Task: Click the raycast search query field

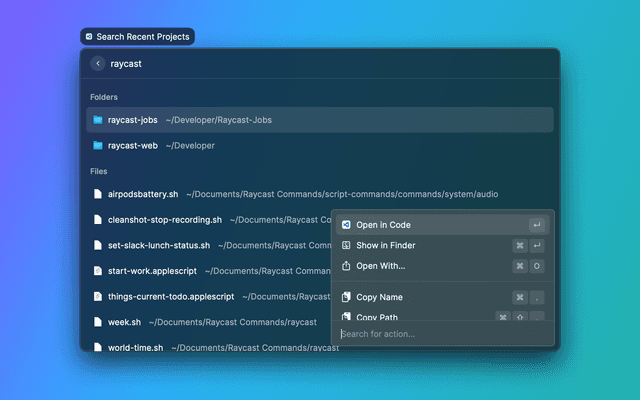Action: coord(300,63)
